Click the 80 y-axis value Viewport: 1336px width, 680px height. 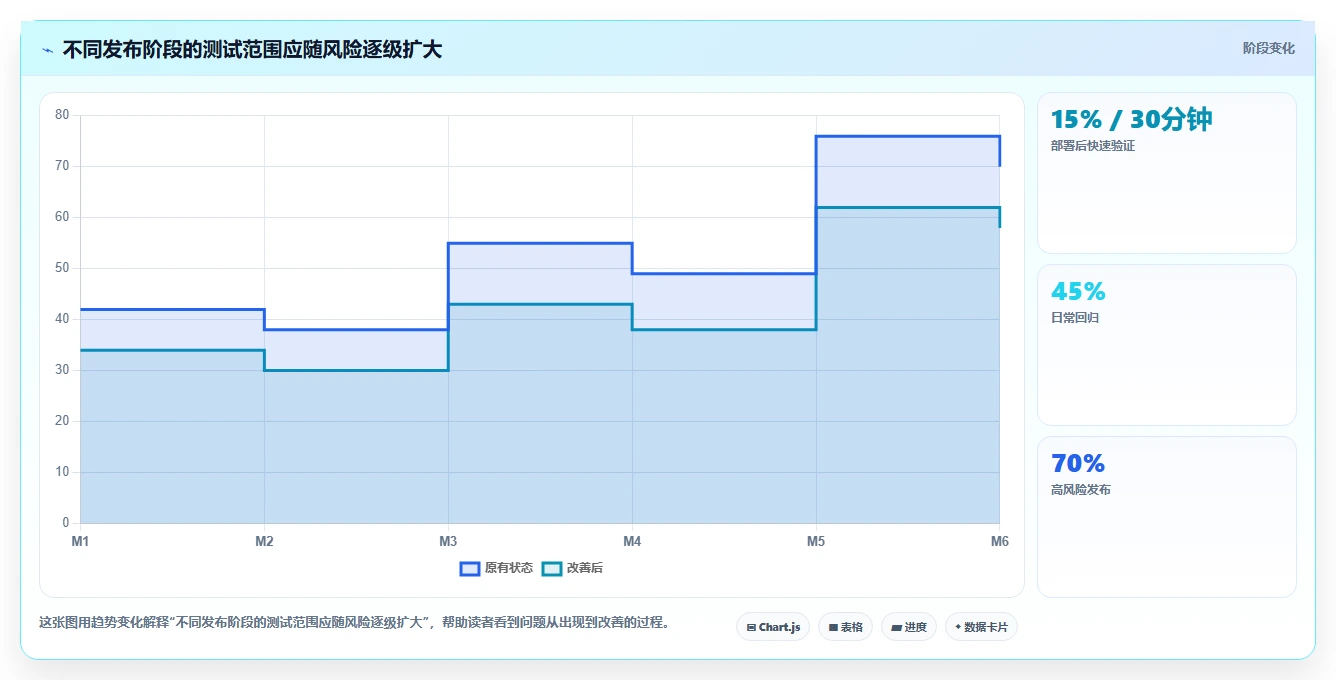[62, 115]
